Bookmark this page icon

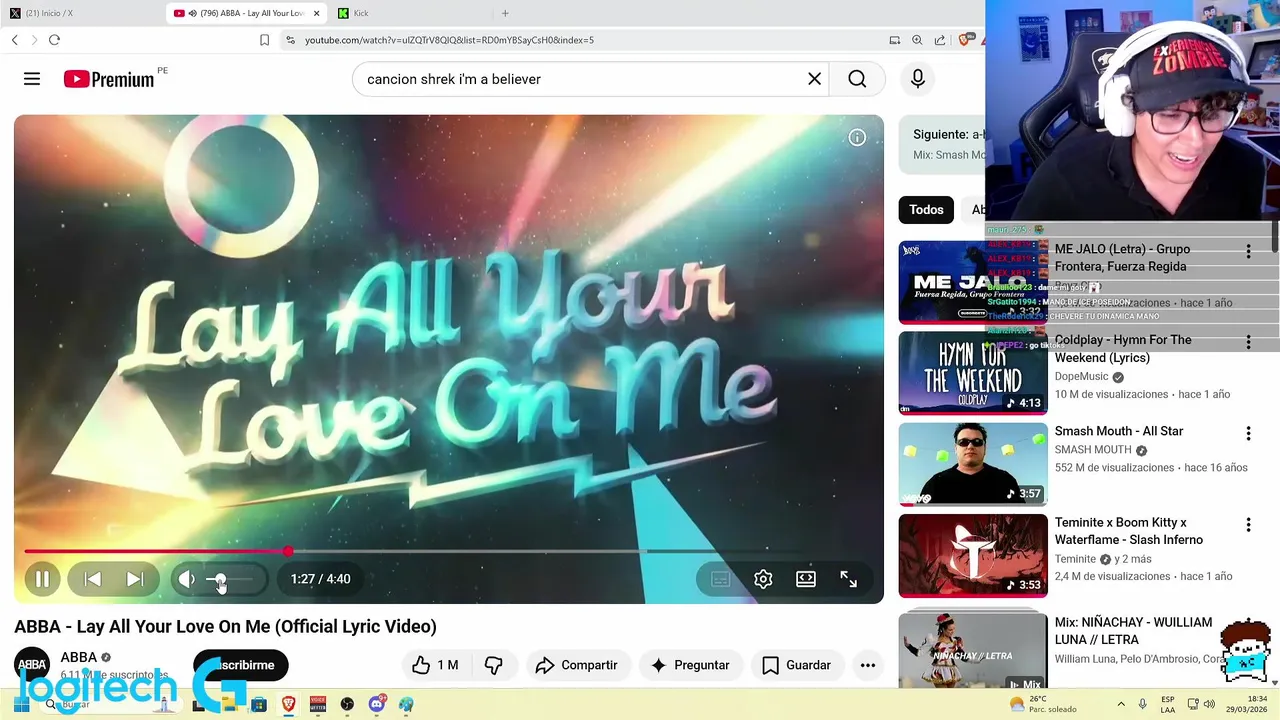264,40
